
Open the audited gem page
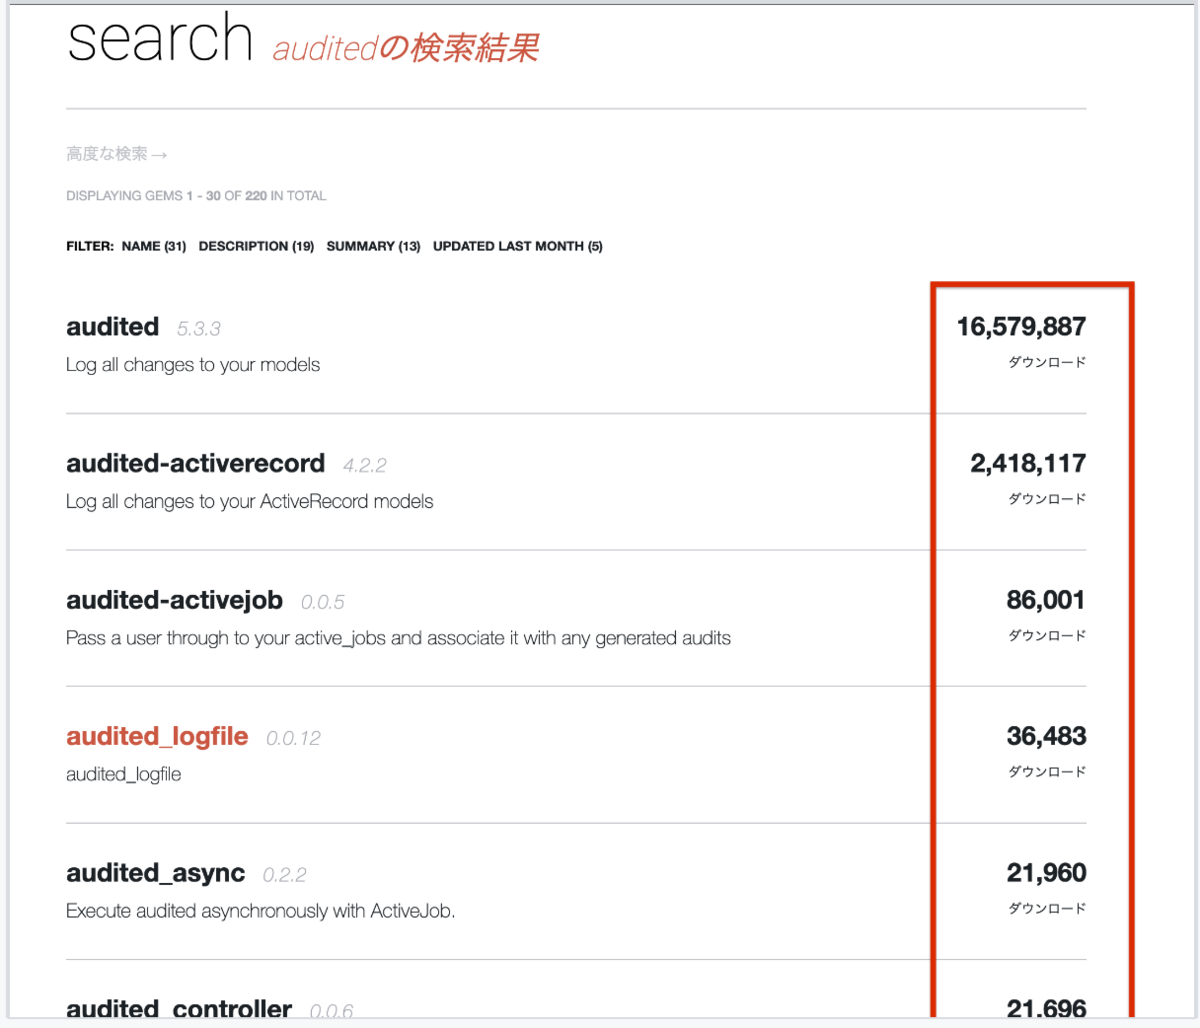pos(112,327)
